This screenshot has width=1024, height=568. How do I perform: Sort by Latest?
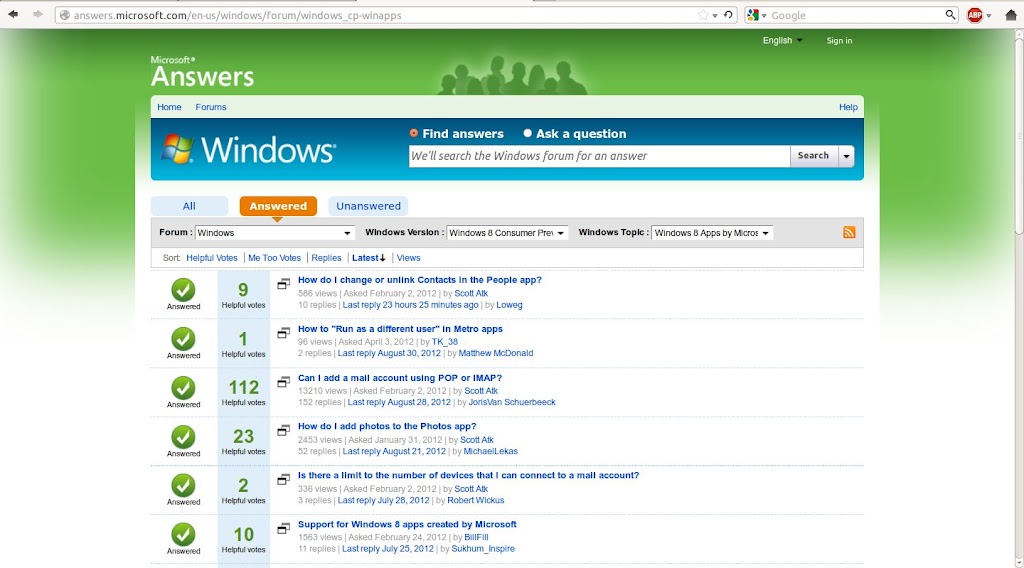369,258
